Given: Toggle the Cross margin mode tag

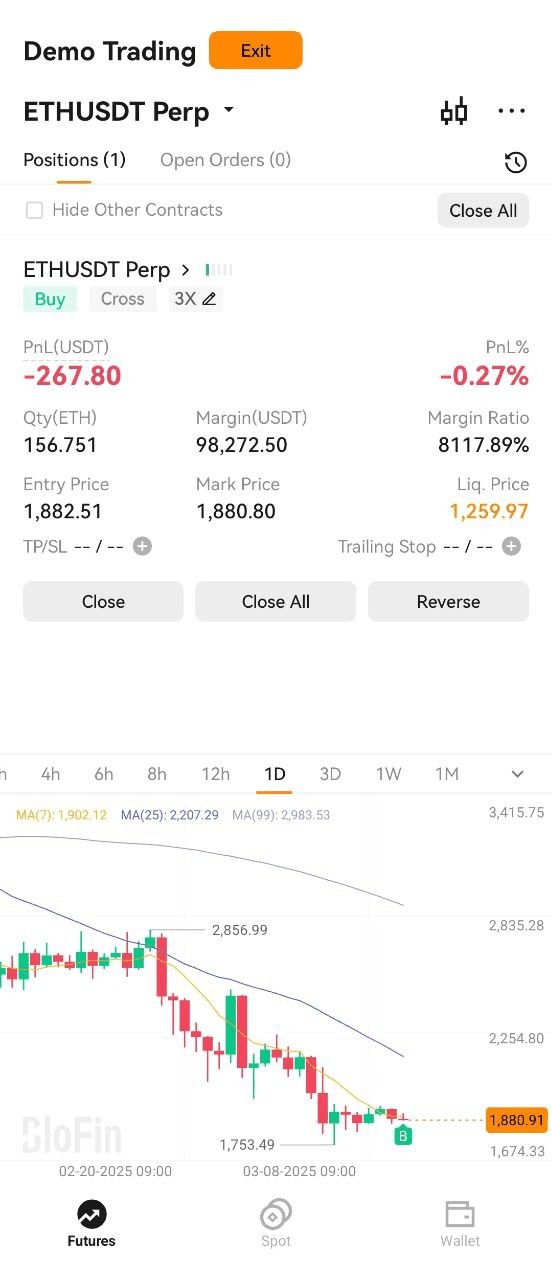Looking at the screenshot, I should click(123, 299).
